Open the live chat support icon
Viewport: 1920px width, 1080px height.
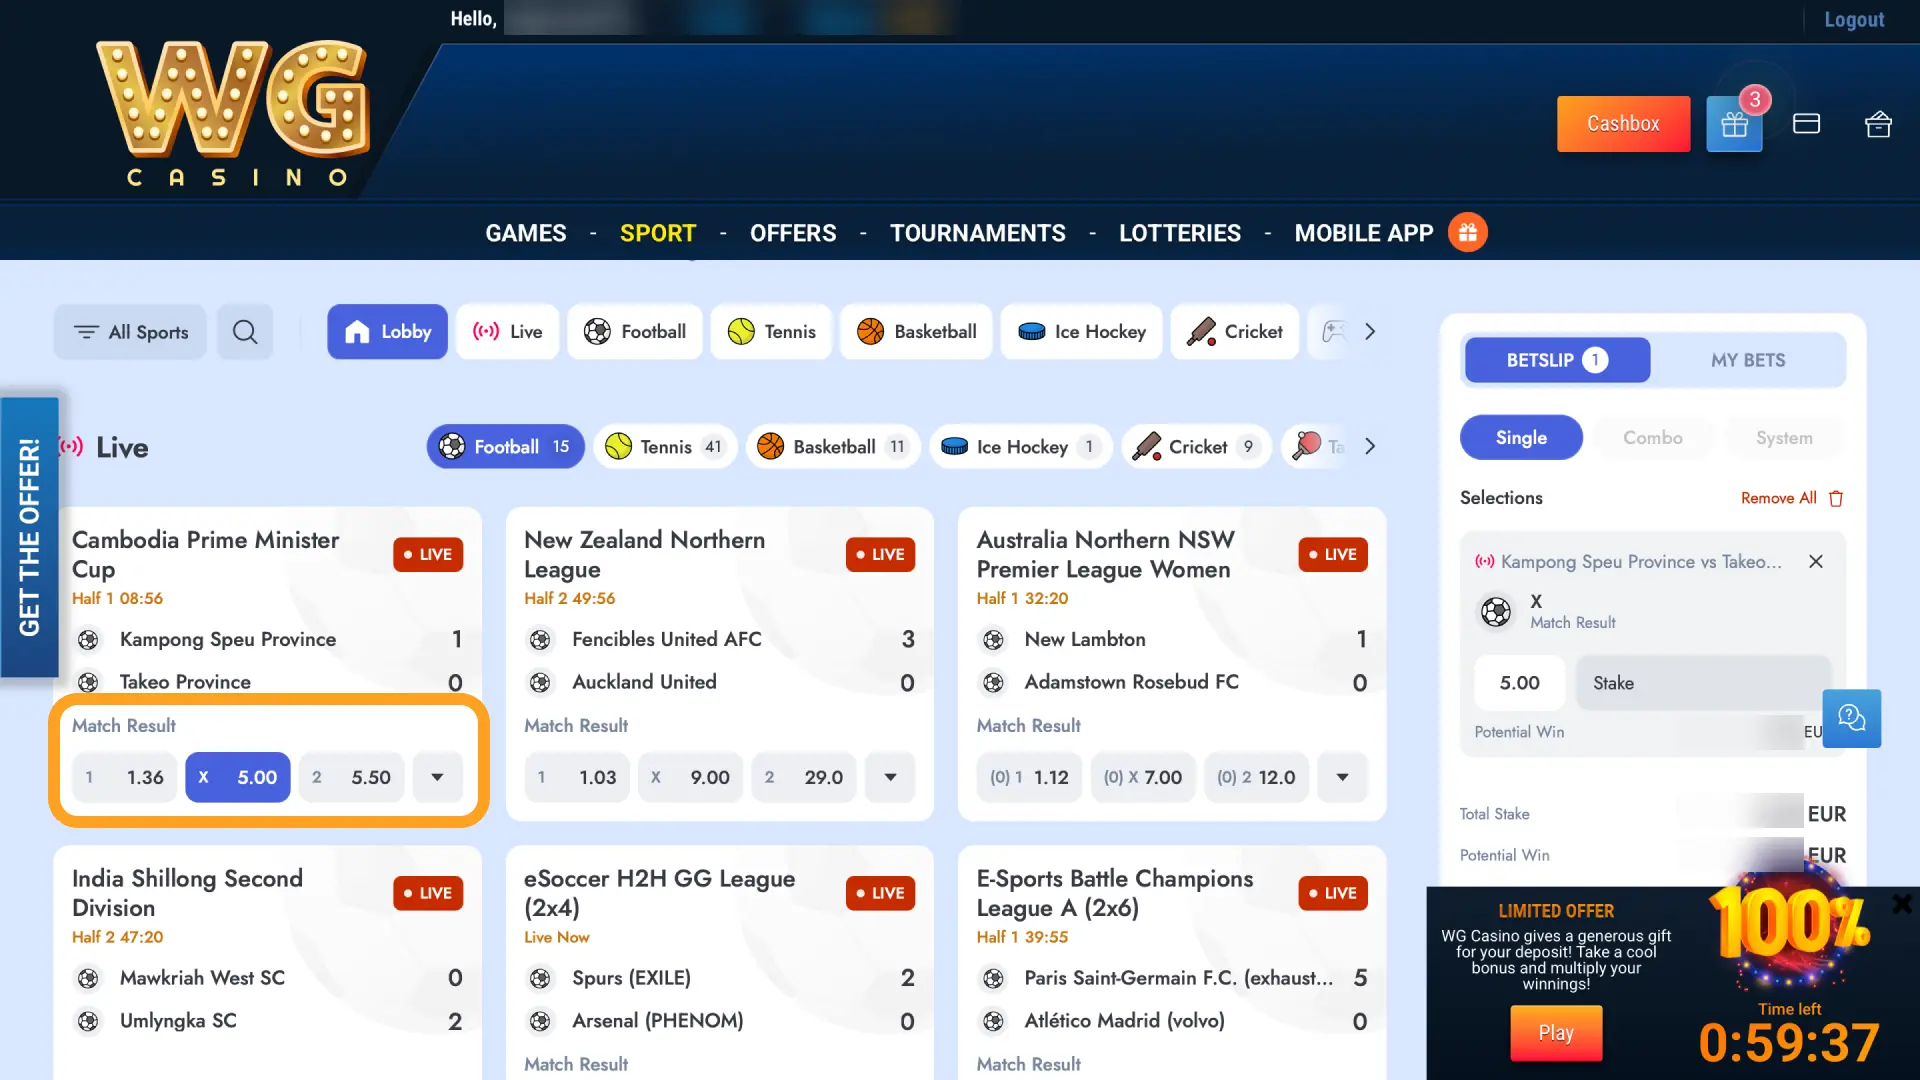coord(1851,718)
